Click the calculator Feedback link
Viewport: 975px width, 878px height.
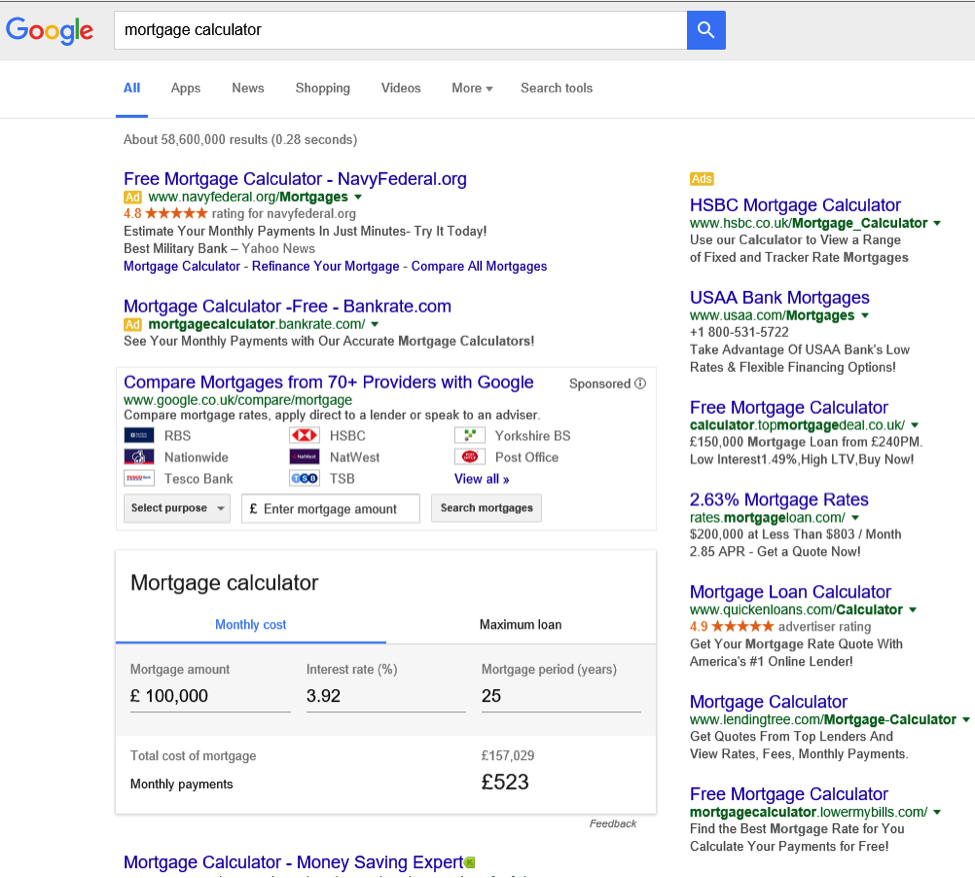click(x=613, y=823)
